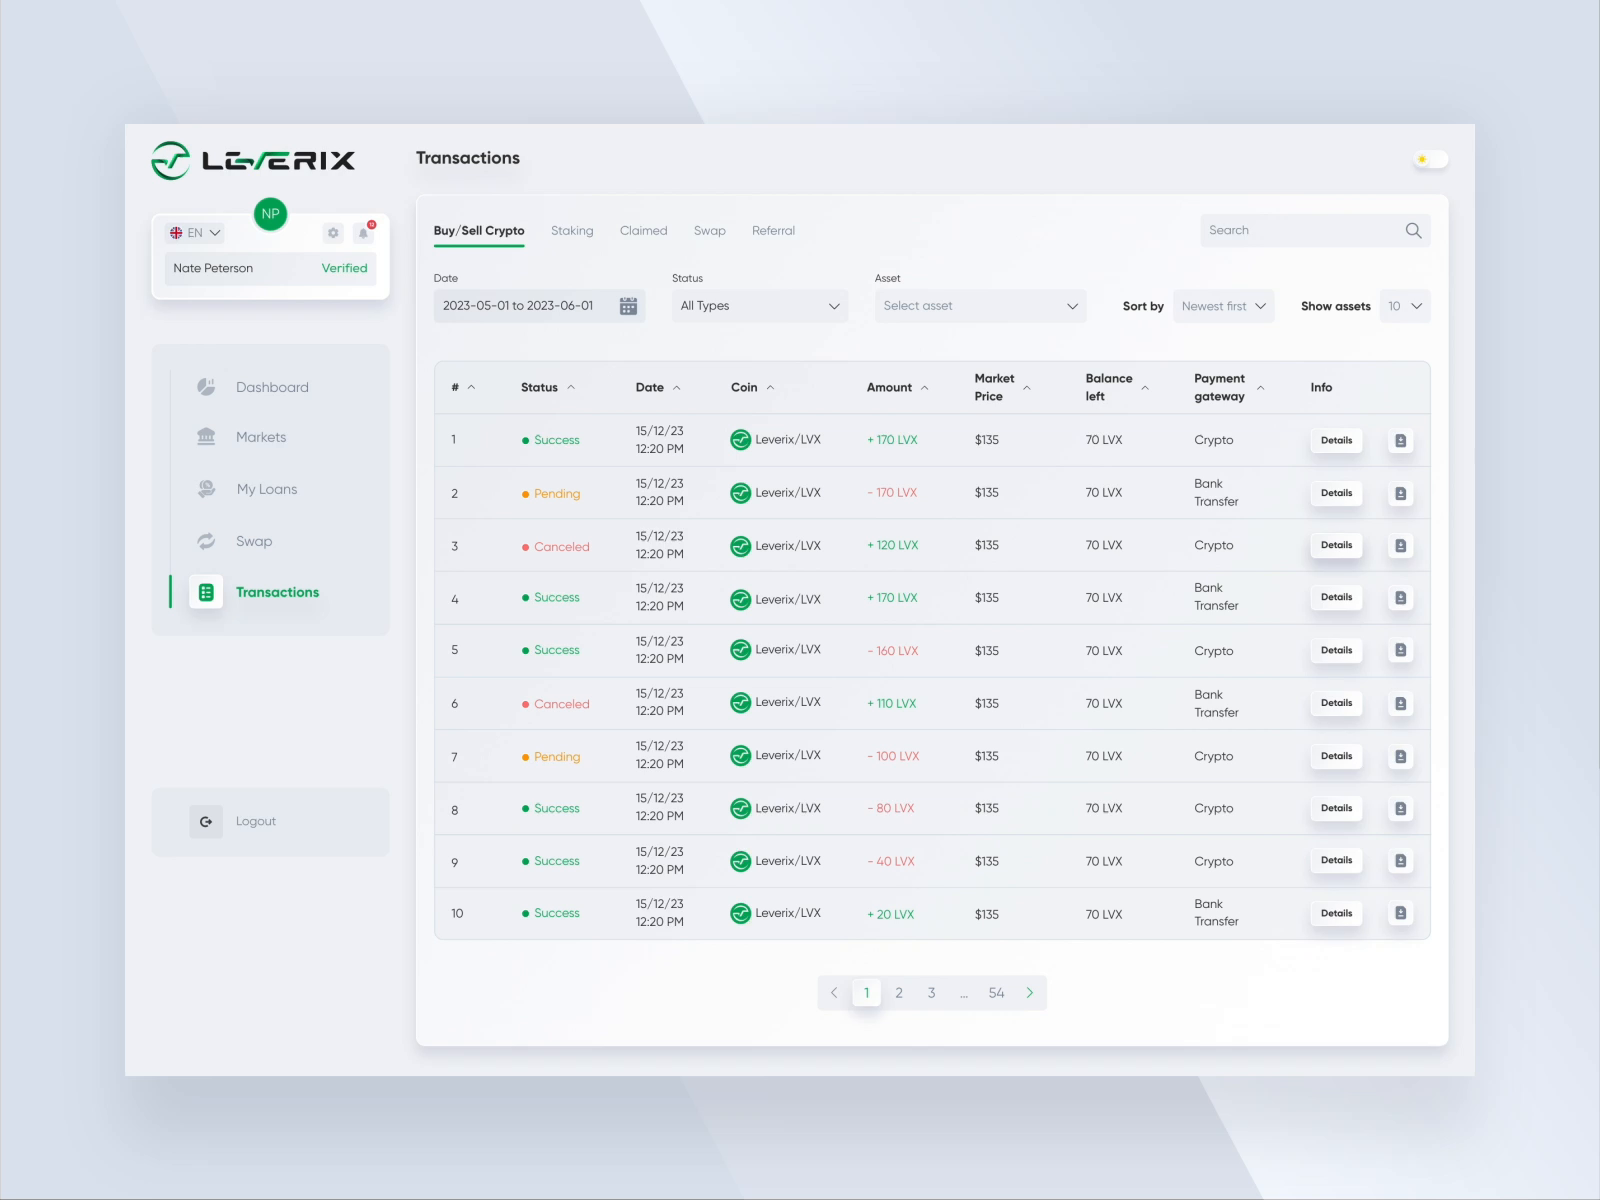The width and height of the screenshot is (1600, 1200).
Task: Open the All Types status dropdown
Action: point(760,306)
